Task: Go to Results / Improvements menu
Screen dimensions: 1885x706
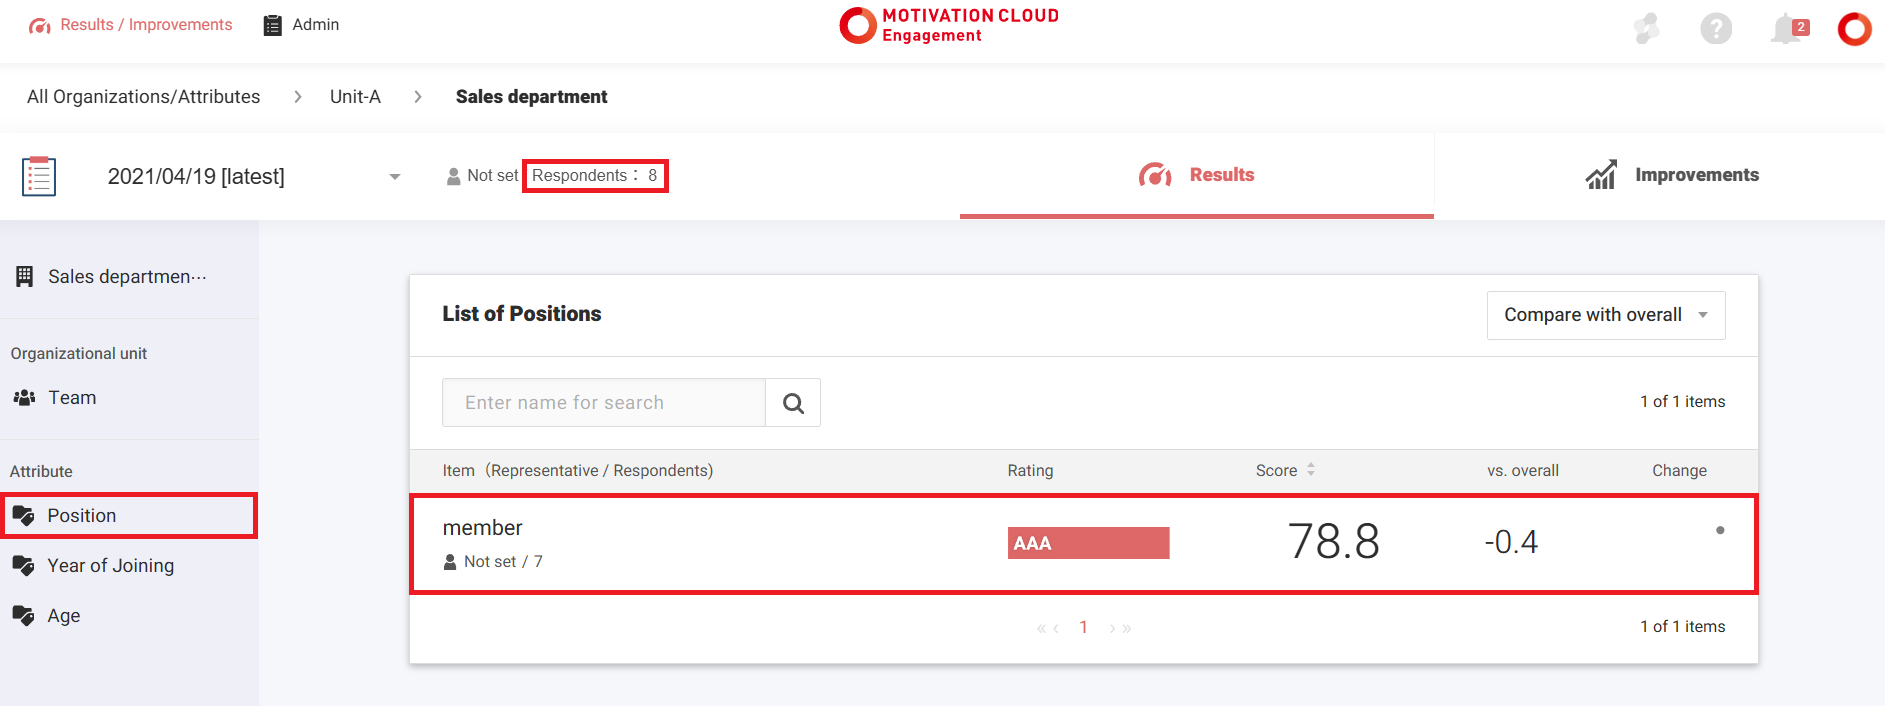Action: pyautogui.click(x=131, y=25)
